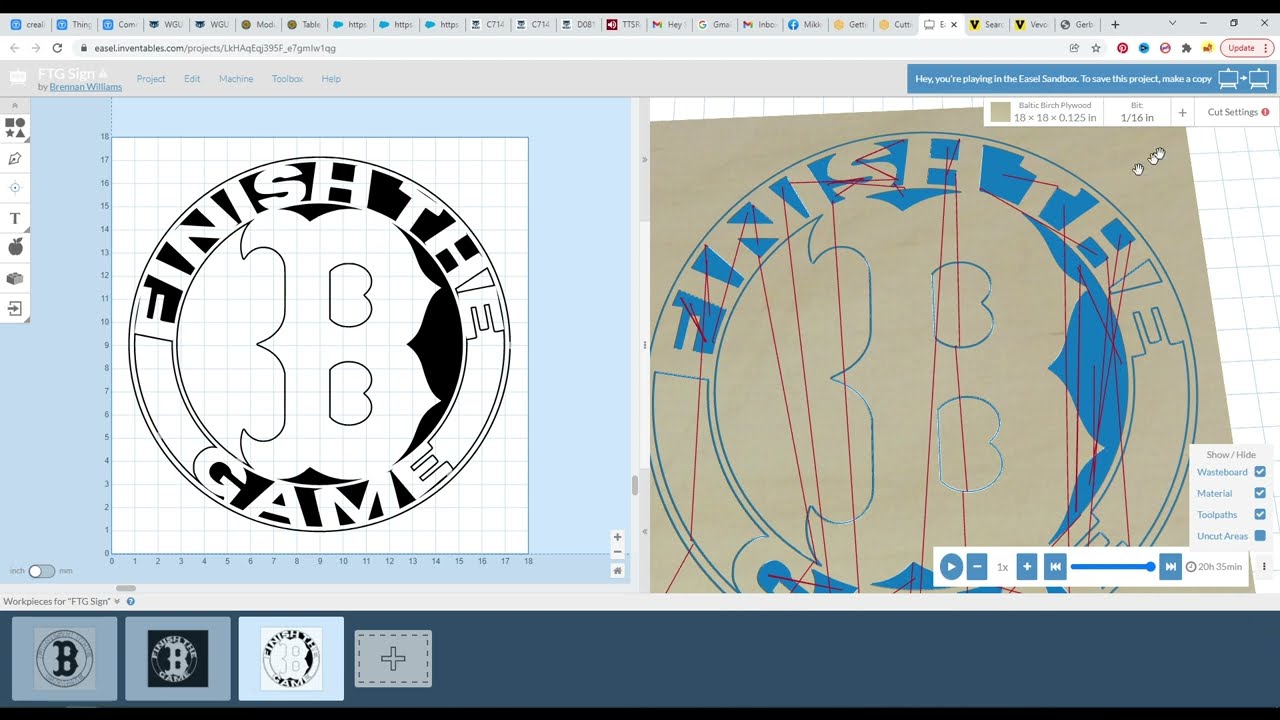
Task: Open the Machine menu
Action: (x=236, y=79)
